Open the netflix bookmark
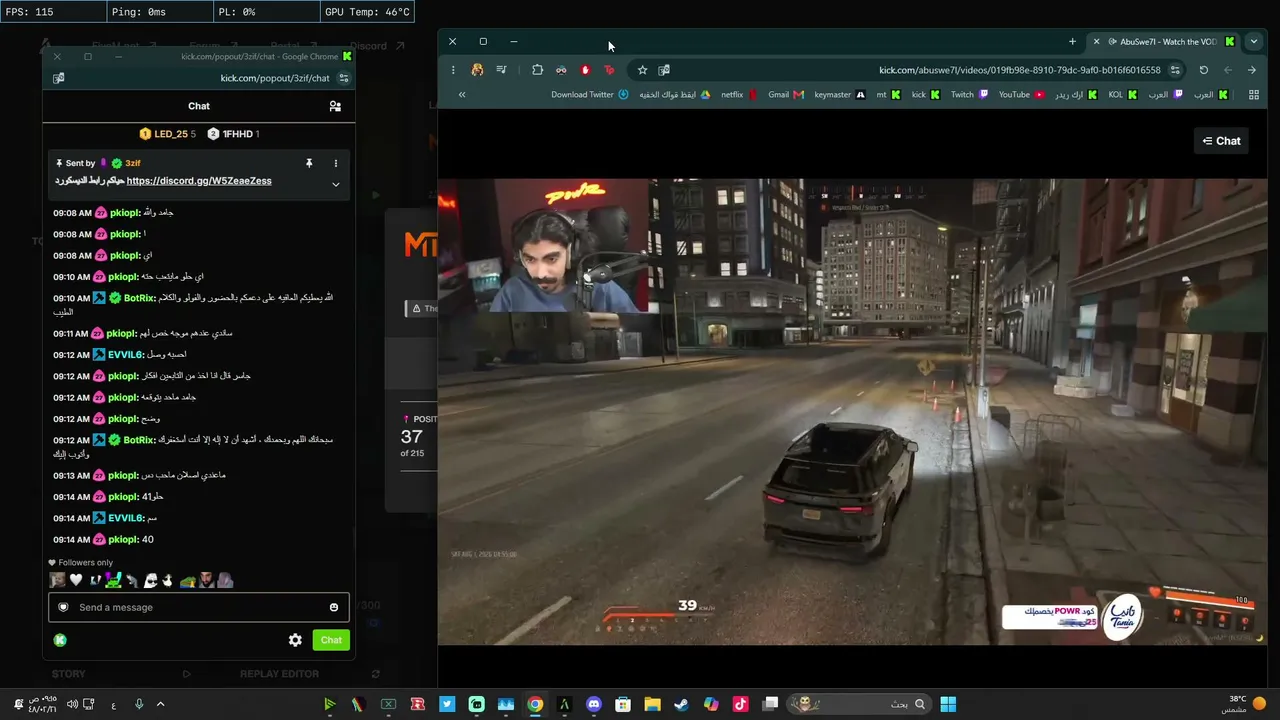 [x=739, y=95]
